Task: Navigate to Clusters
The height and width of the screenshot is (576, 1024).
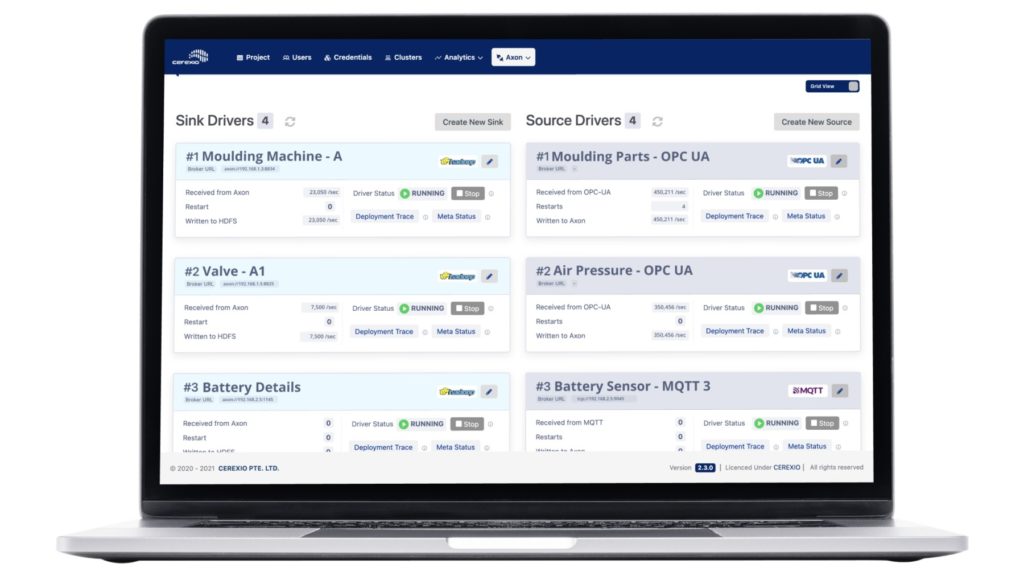Action: click(x=404, y=57)
